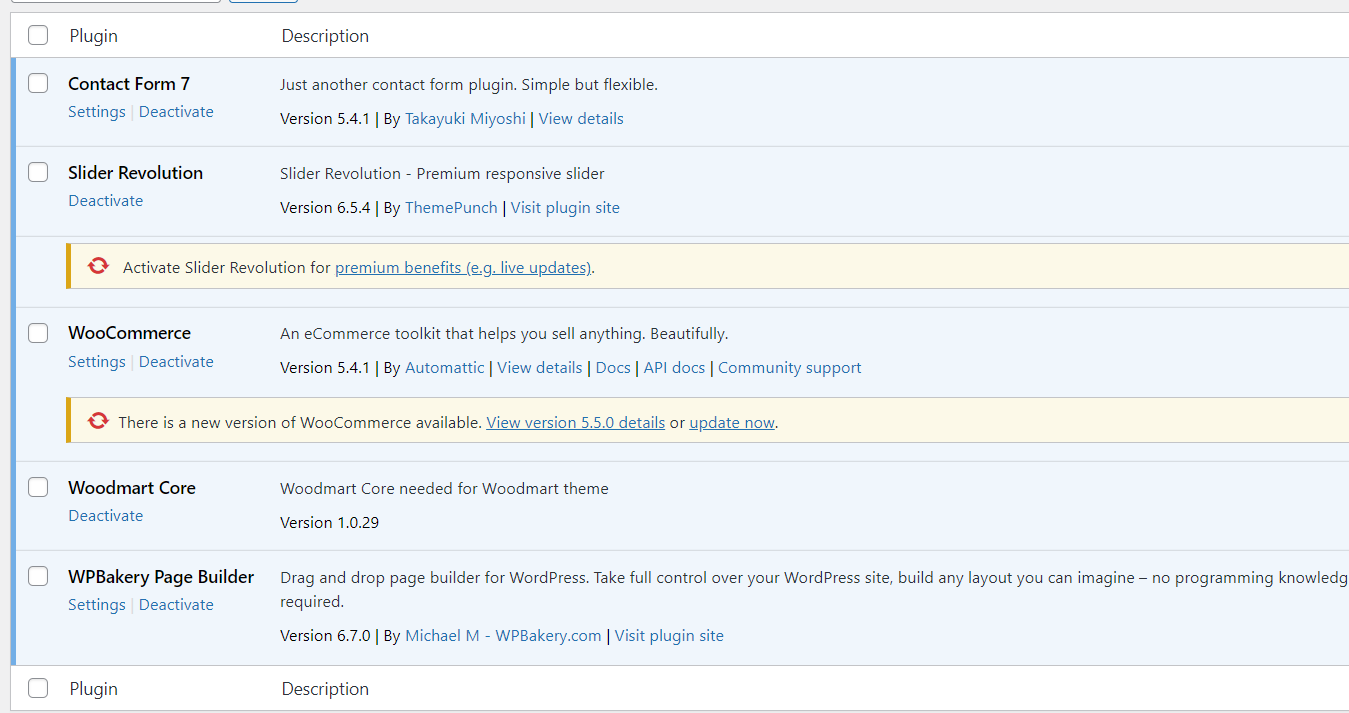Image resolution: width=1349 pixels, height=713 pixels.
Task: Click the Woodmart Core plugin name
Action: pyautogui.click(x=132, y=488)
